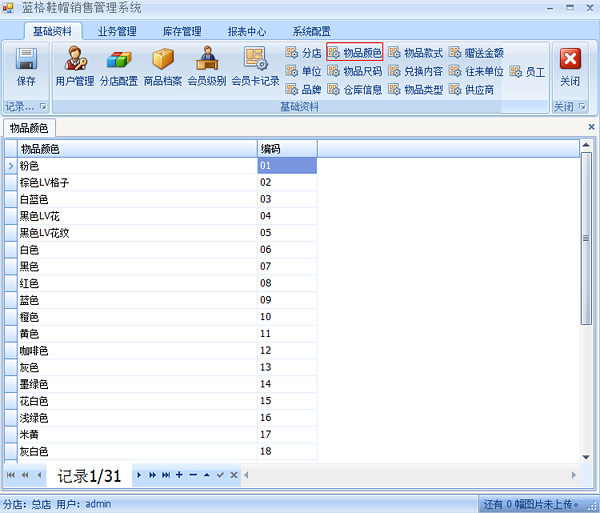The width and height of the screenshot is (600, 513).
Task: Open 商品档案 product archive
Action: tap(163, 66)
